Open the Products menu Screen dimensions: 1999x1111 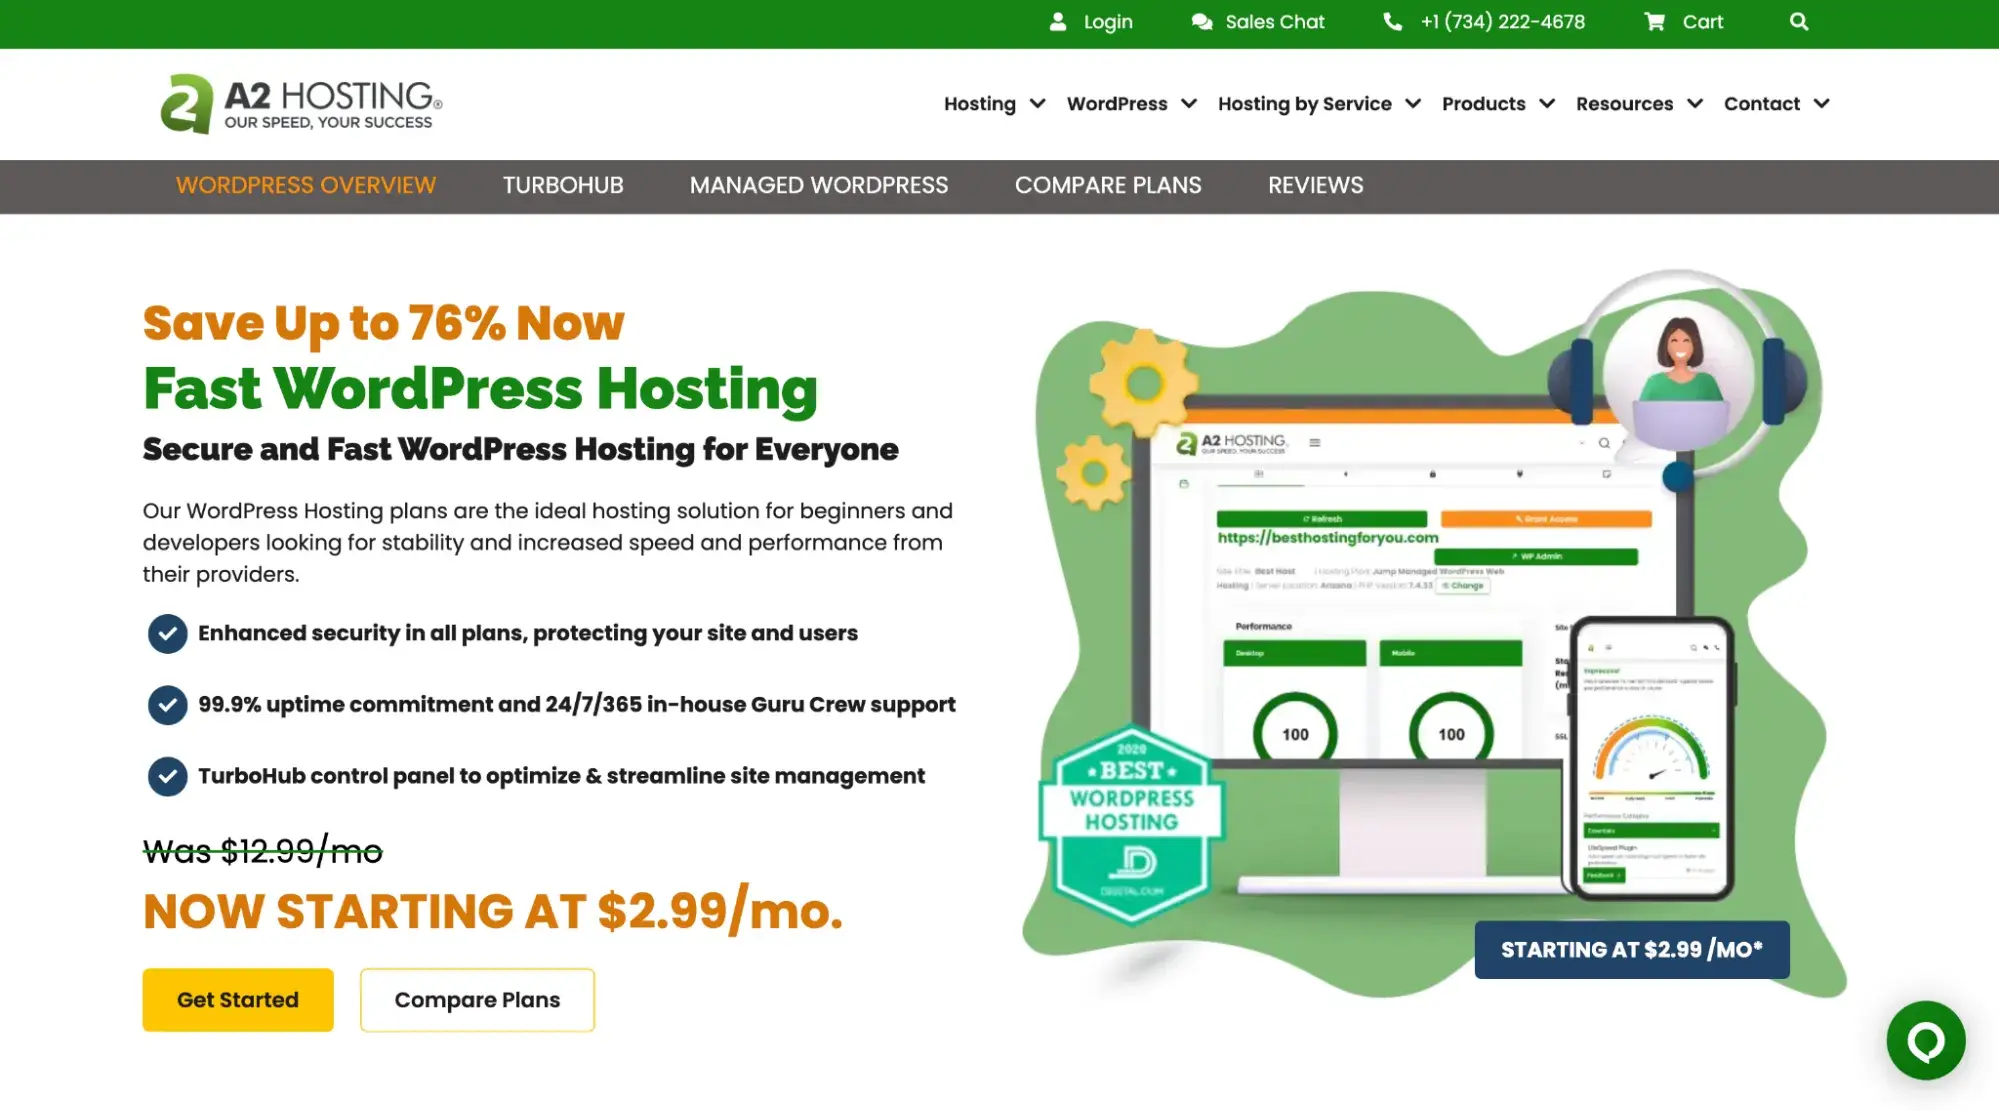[1498, 104]
